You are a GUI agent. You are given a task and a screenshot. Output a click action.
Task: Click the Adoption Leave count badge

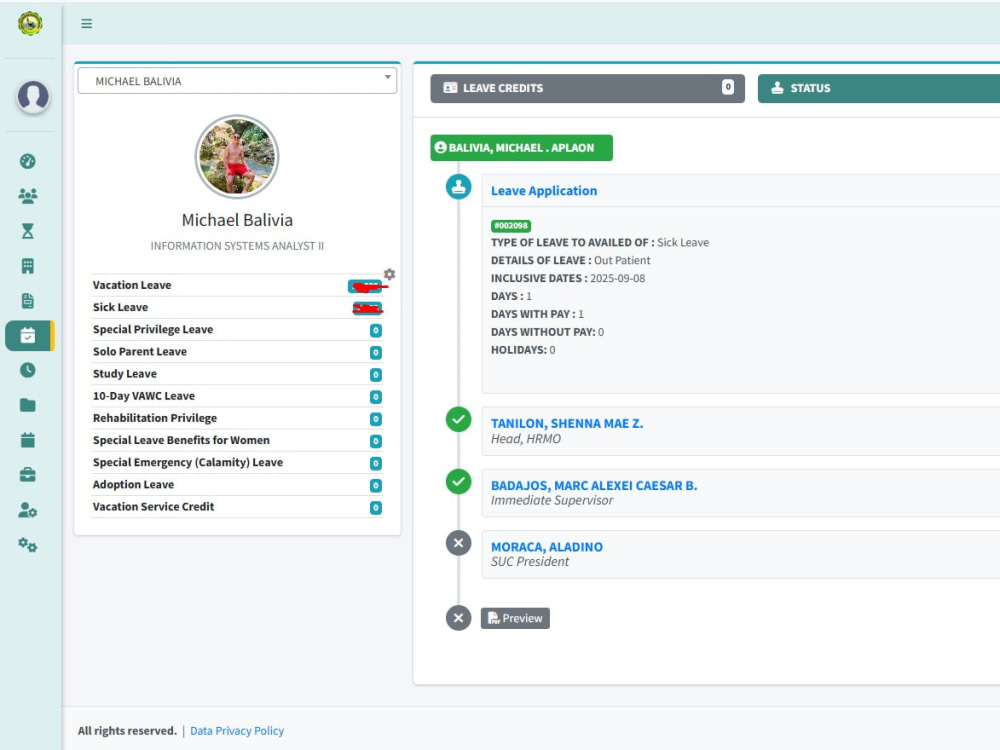click(376, 485)
